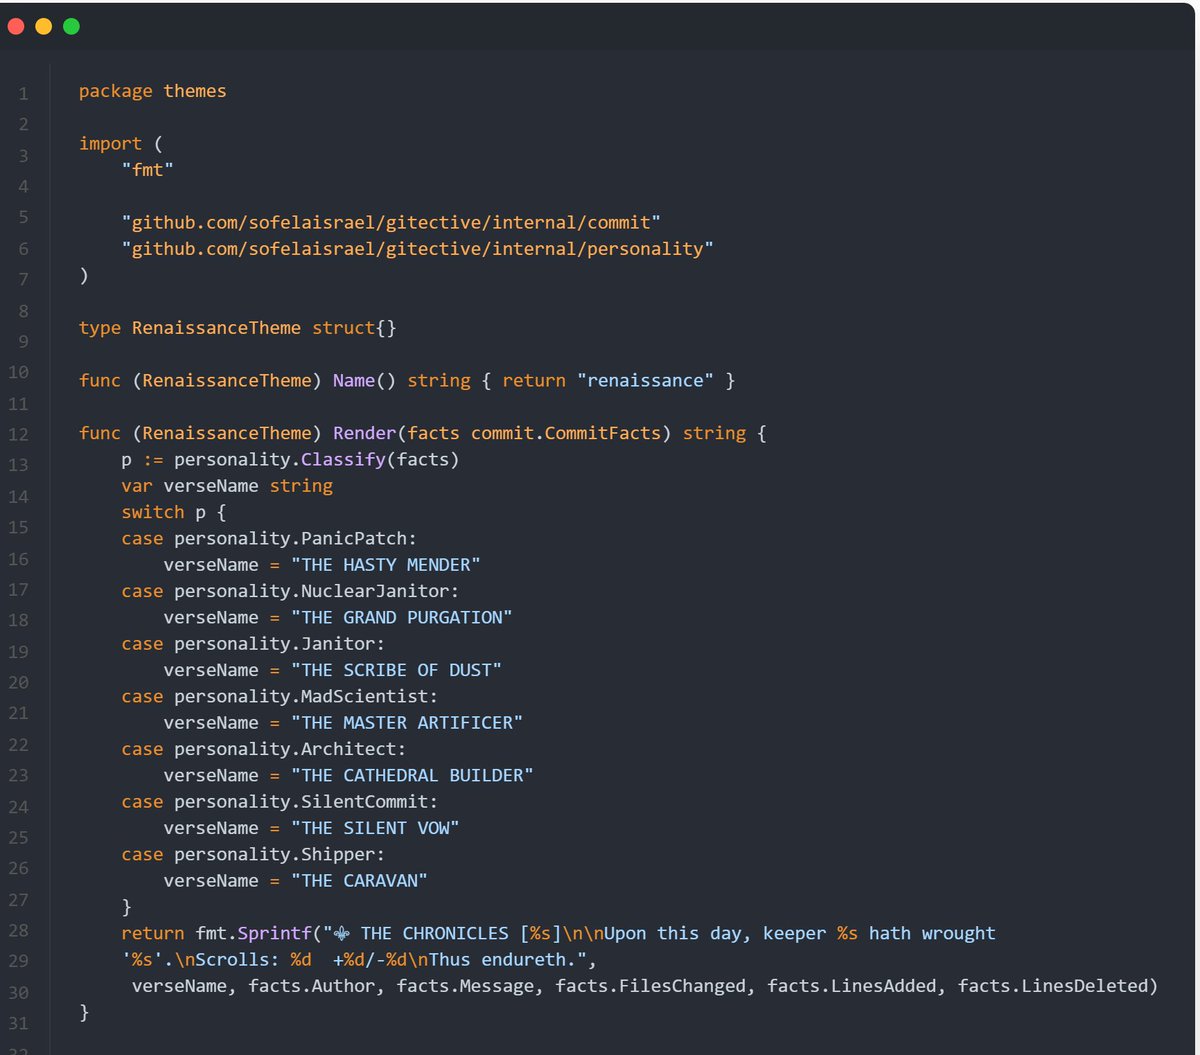The height and width of the screenshot is (1055, 1200).
Task: Click 'facts.Author' argument
Action: (312, 986)
